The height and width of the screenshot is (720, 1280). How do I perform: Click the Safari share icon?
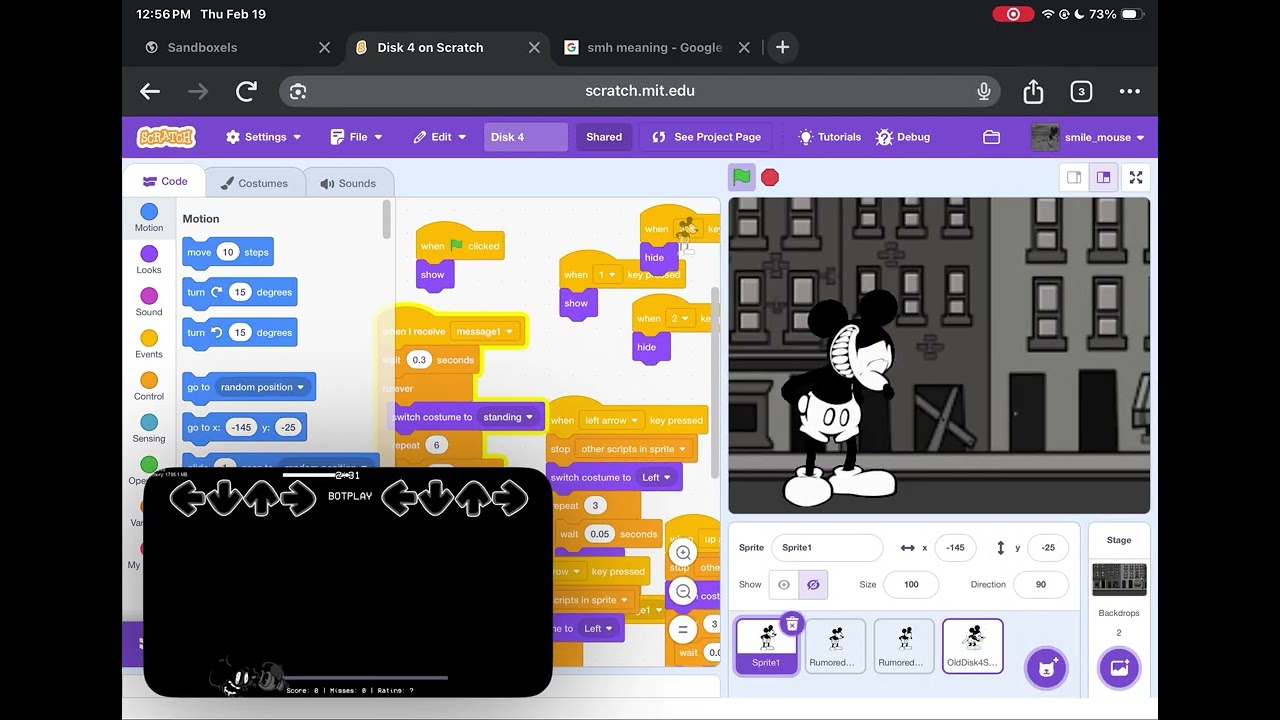(x=1033, y=91)
